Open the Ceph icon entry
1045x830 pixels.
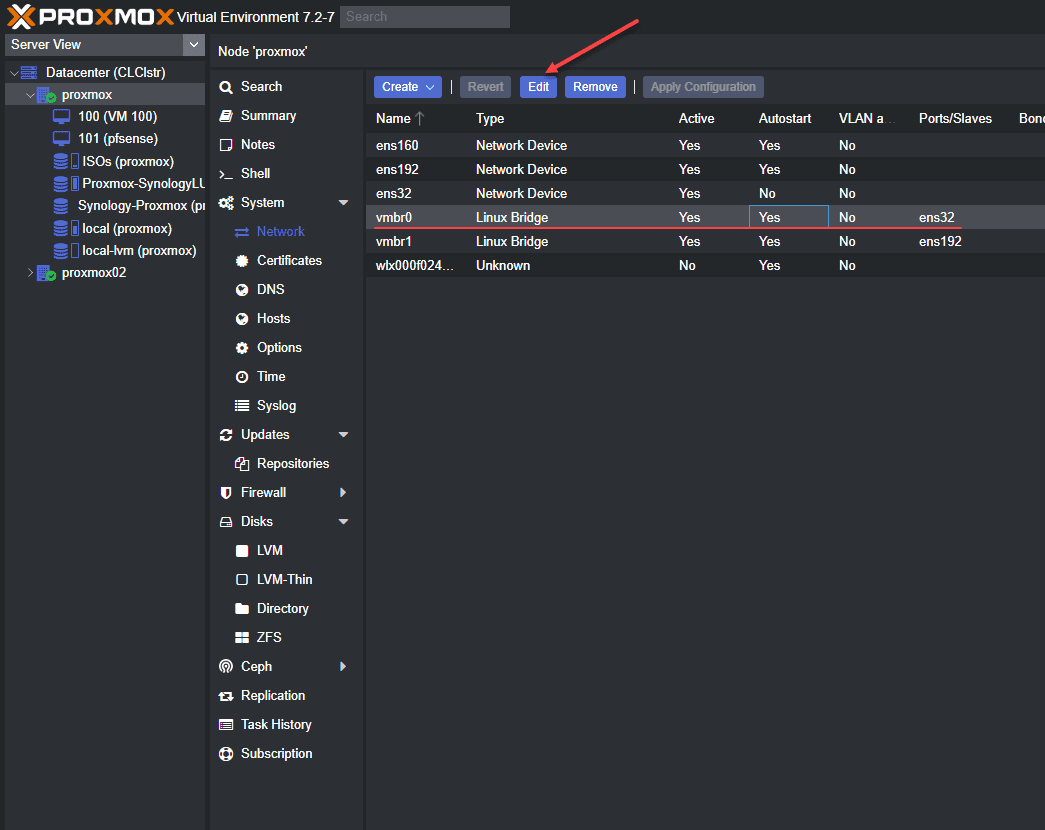coord(226,667)
